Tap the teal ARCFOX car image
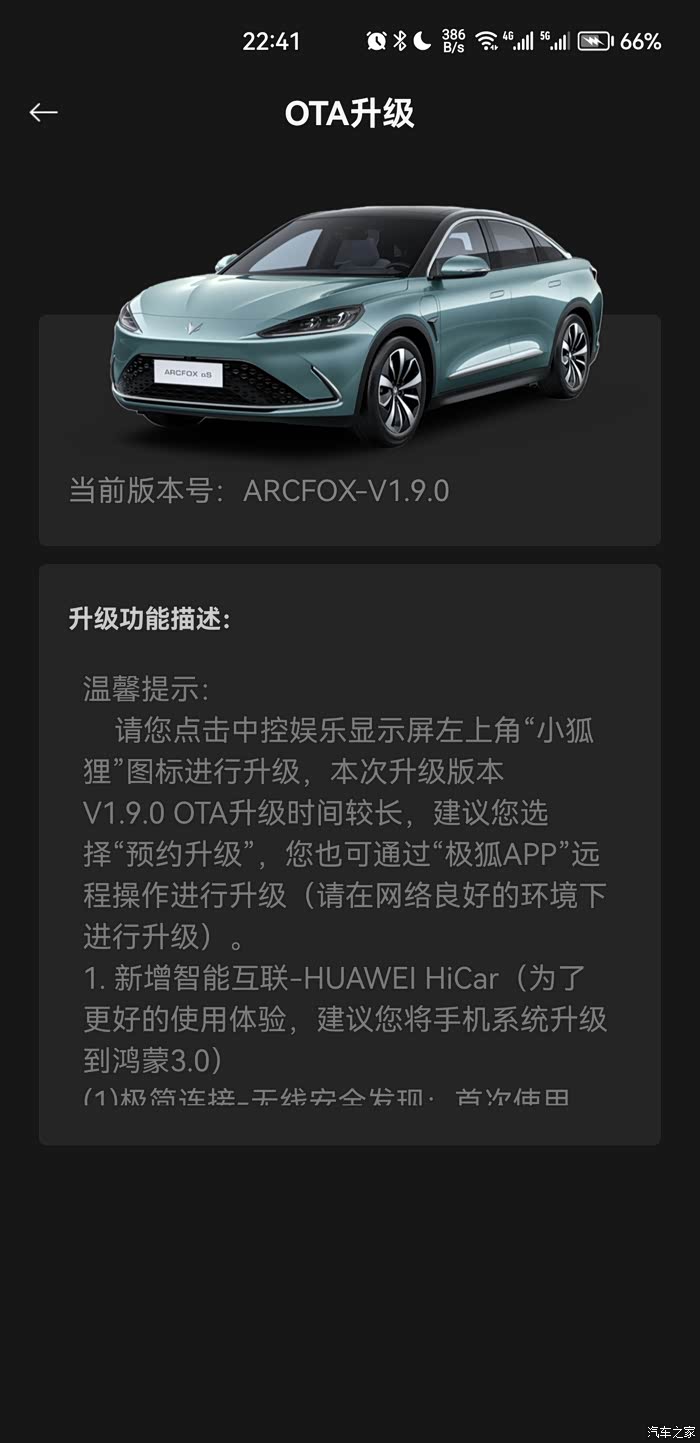This screenshot has width=700, height=1443. point(356,323)
